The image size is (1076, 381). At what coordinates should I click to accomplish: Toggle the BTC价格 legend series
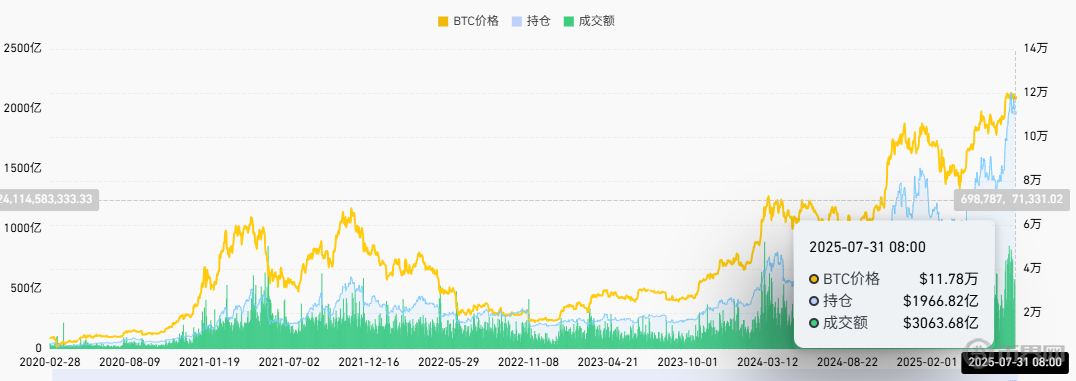point(468,21)
